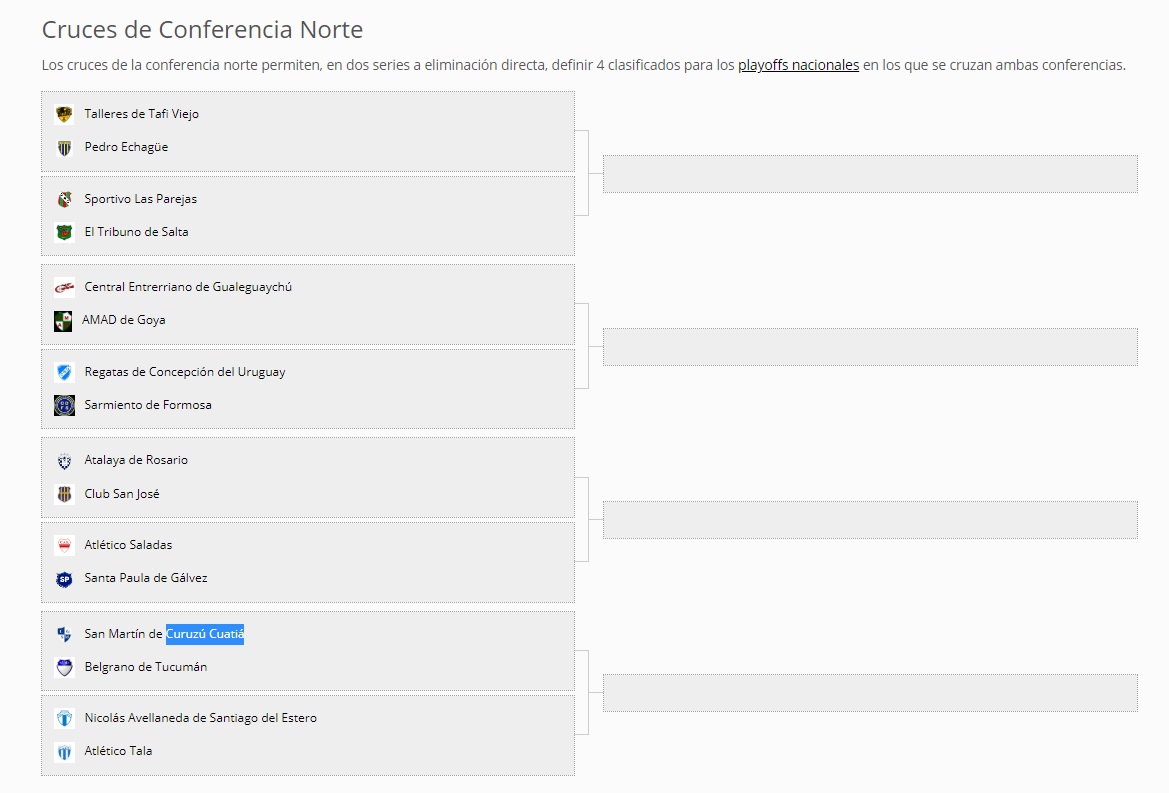Click the empty winner slot beside Talleres/Sportivo matchups
The image size is (1169, 793).
[x=870, y=174]
